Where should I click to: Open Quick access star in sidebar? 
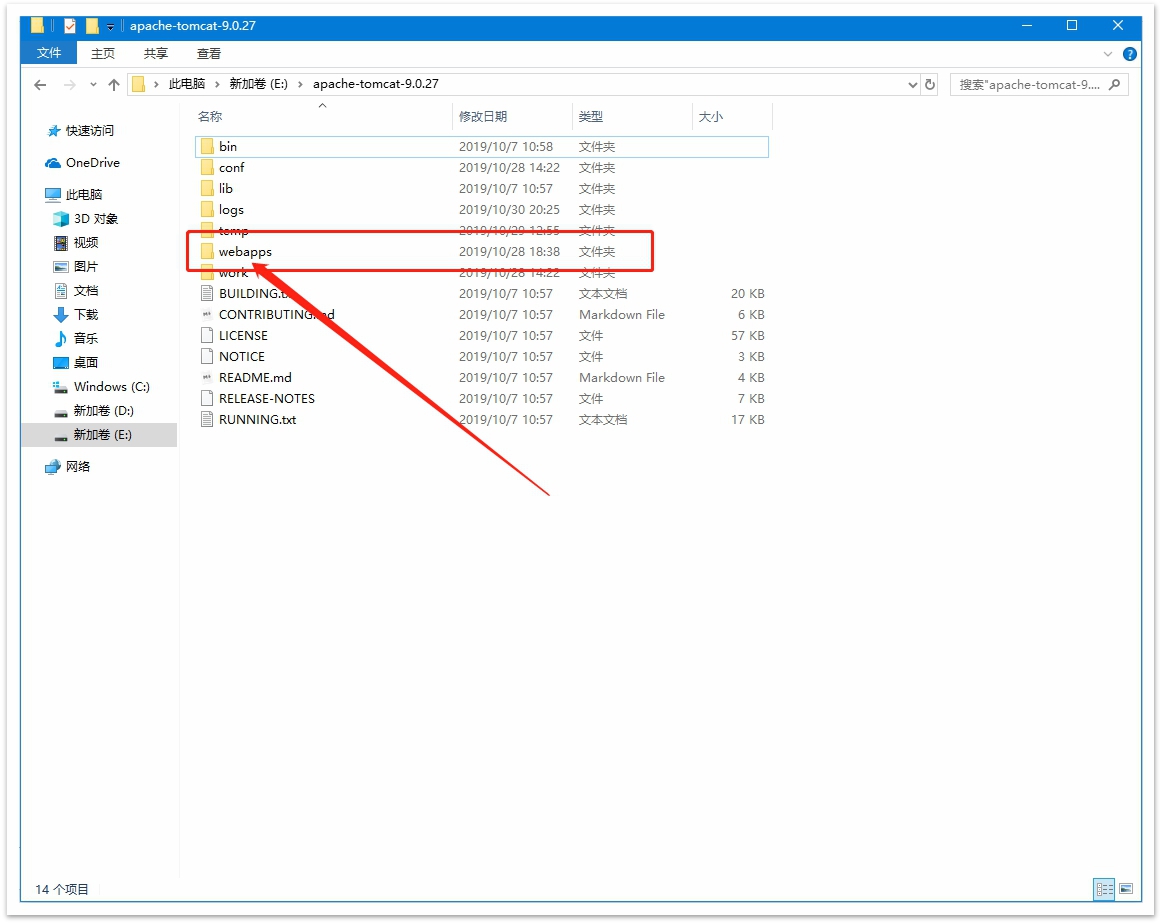(x=54, y=131)
